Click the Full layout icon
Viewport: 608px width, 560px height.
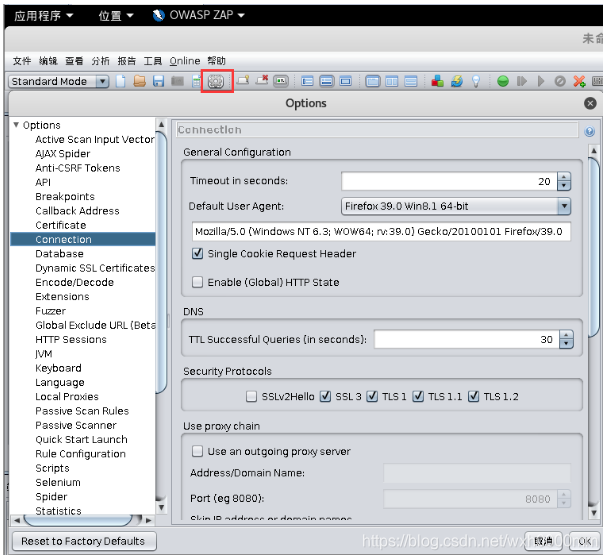(x=345, y=81)
